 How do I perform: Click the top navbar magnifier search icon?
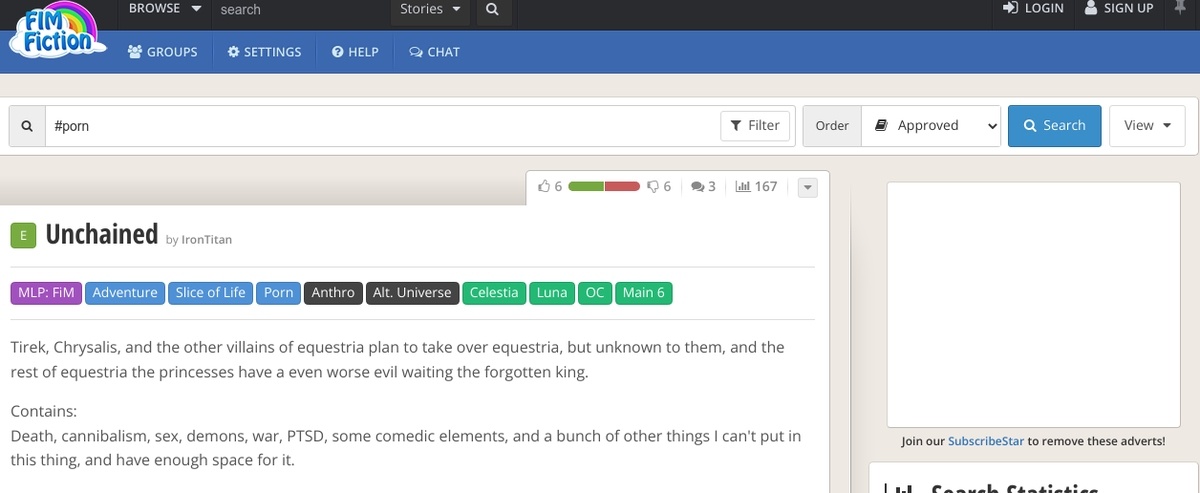coord(491,9)
